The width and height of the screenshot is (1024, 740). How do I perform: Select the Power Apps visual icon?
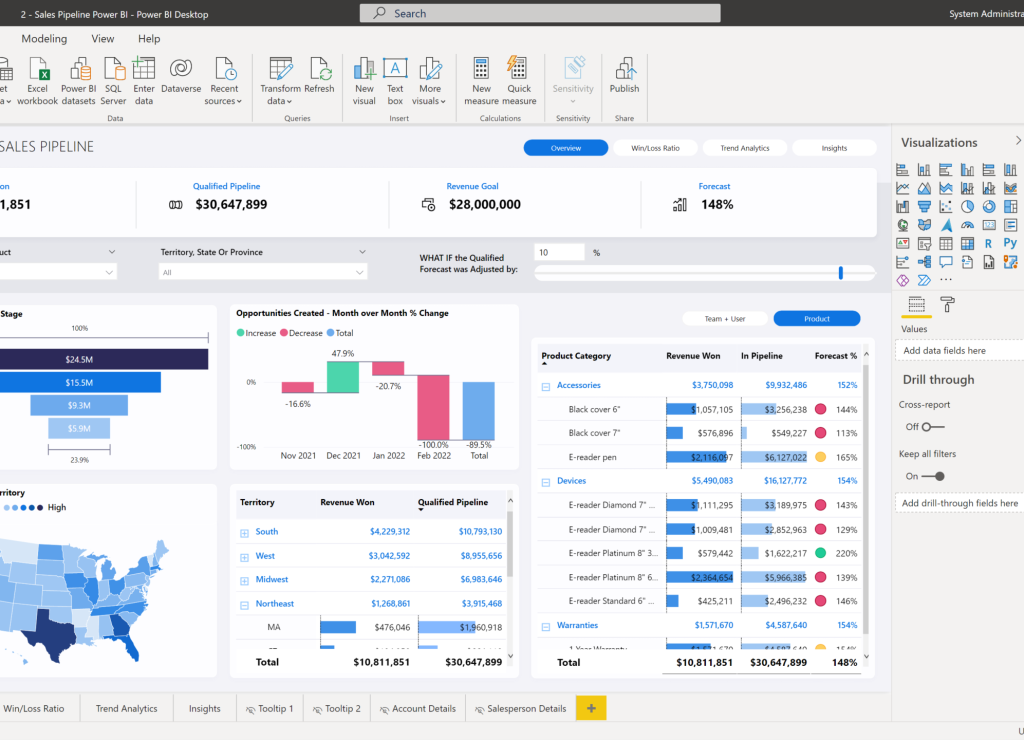903,280
